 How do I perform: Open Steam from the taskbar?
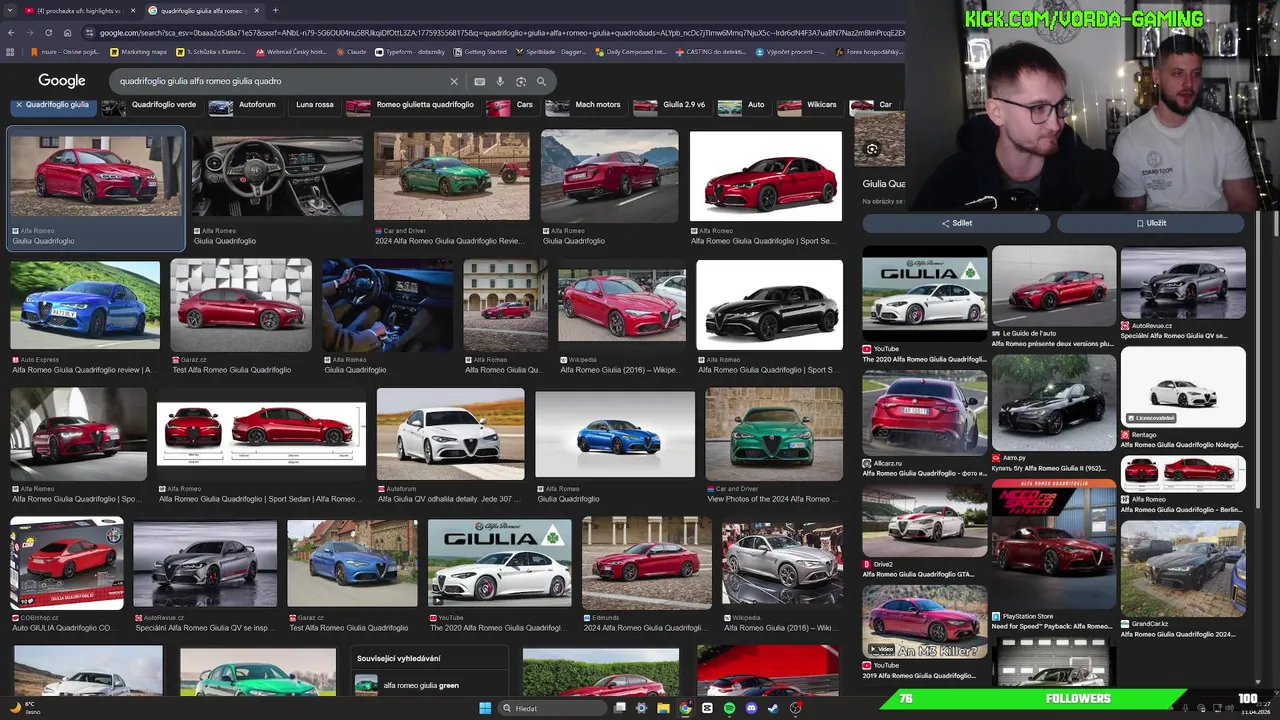pos(773,708)
